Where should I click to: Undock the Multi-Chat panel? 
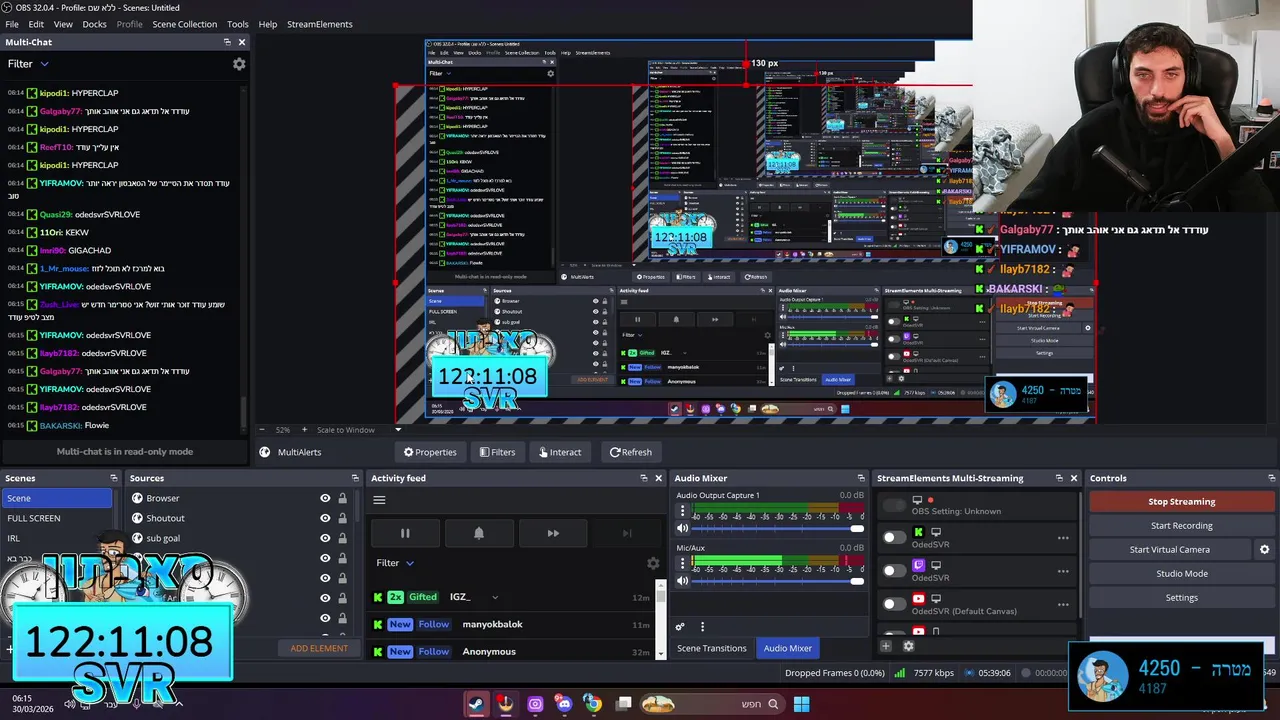tap(227, 42)
